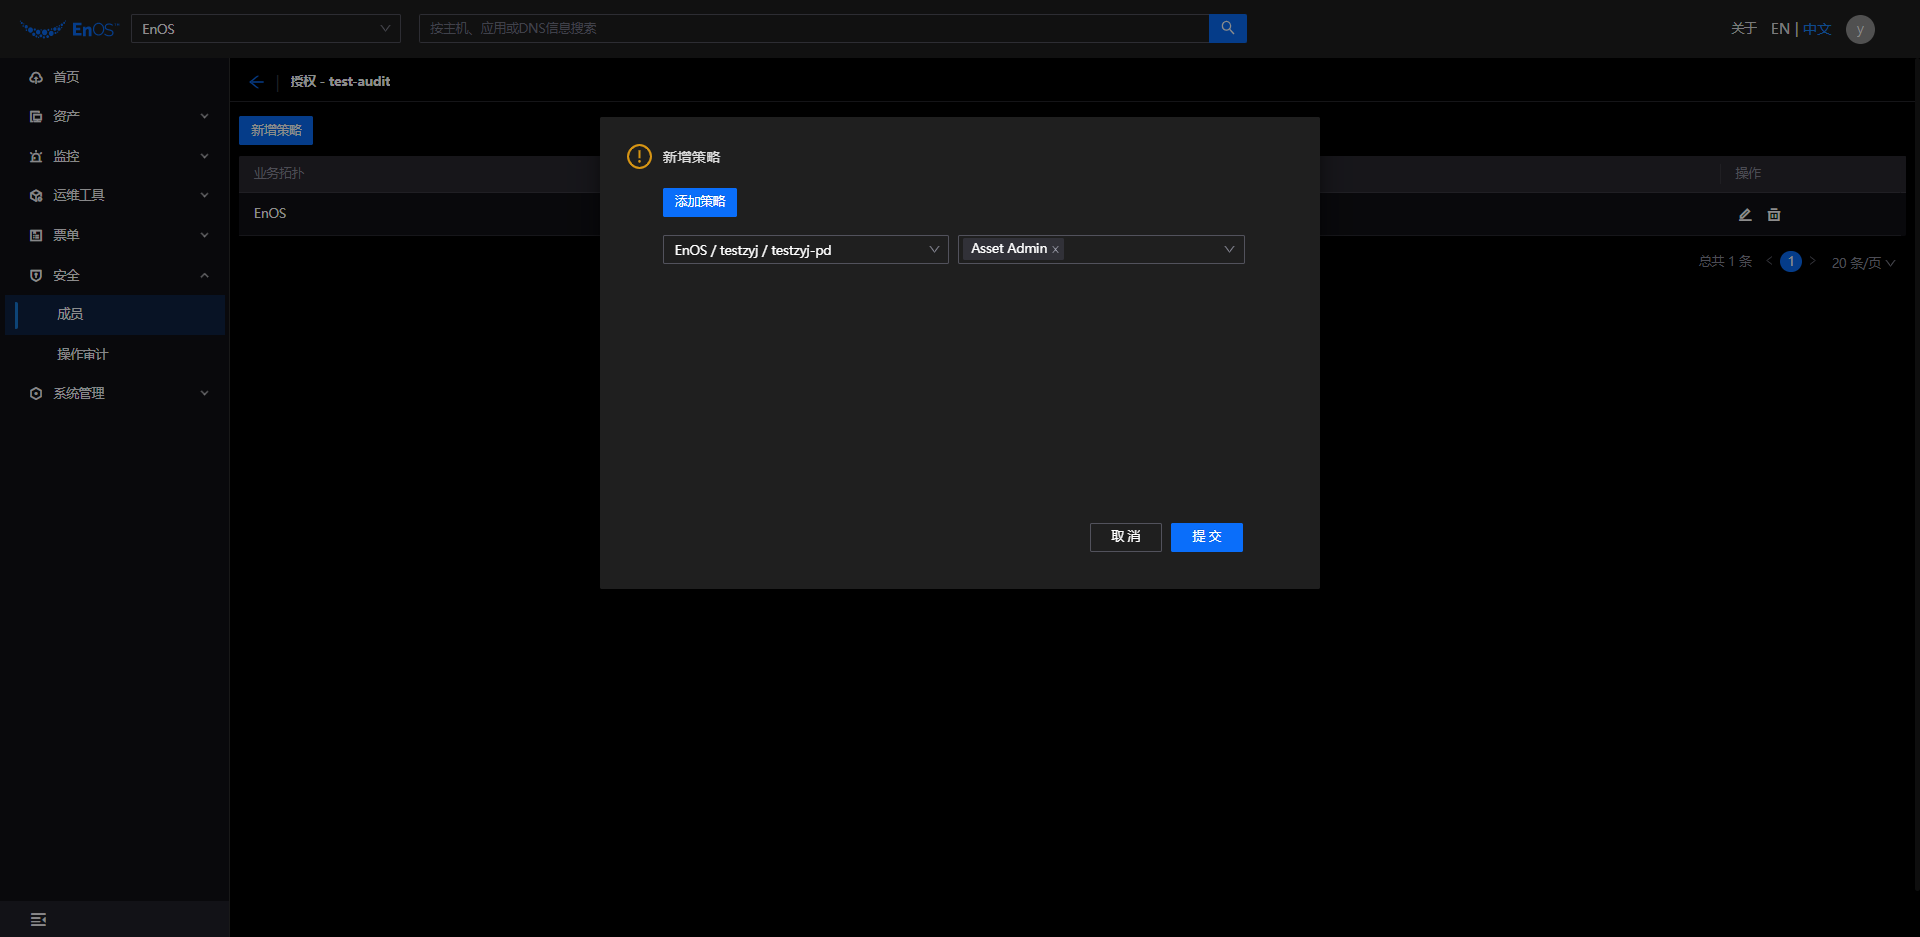This screenshot has width=1920, height=937.
Task: Click the 业务拓扑 column header
Action: pyautogui.click(x=278, y=173)
